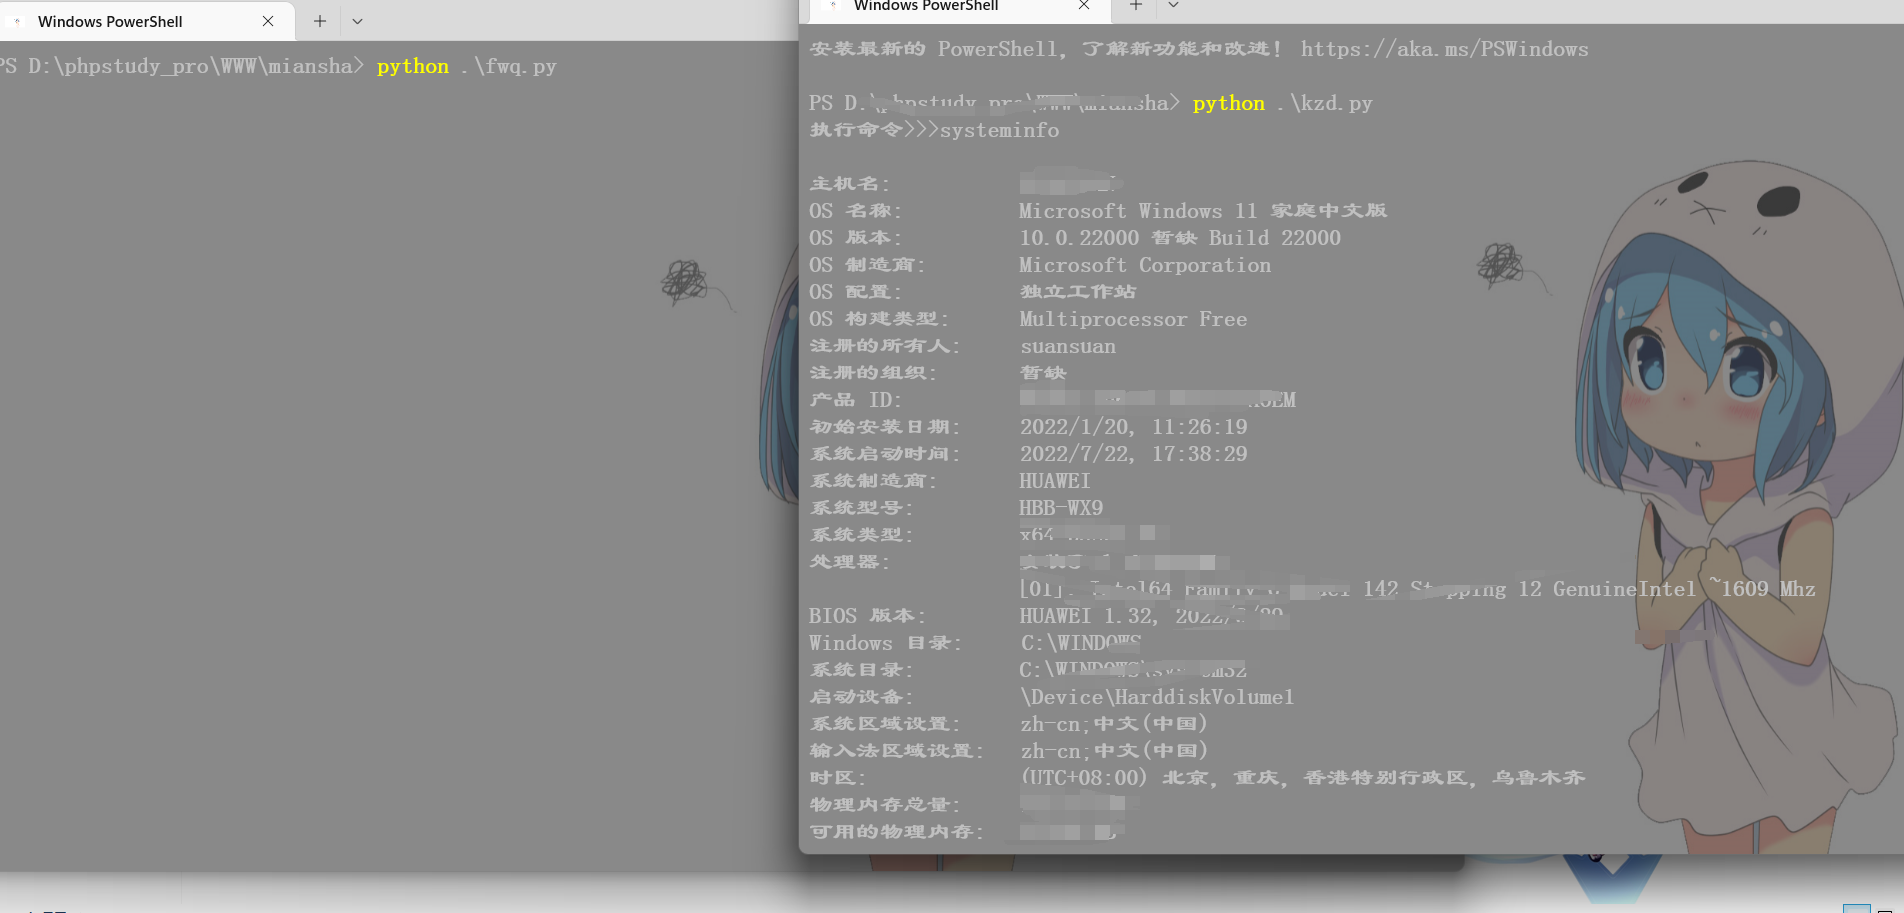Open a new tab in the left window

point(320,21)
